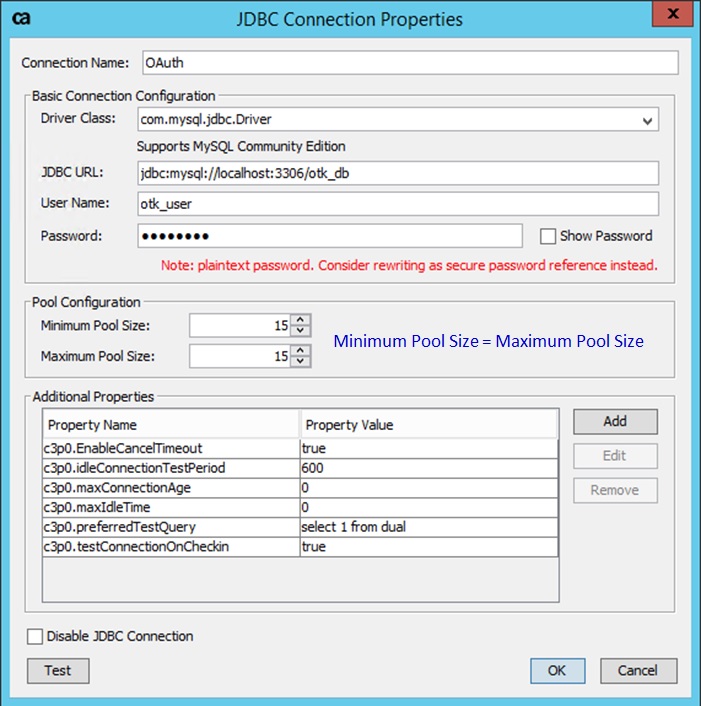Select the User Name input field
This screenshot has width=701, height=706.
(397, 204)
